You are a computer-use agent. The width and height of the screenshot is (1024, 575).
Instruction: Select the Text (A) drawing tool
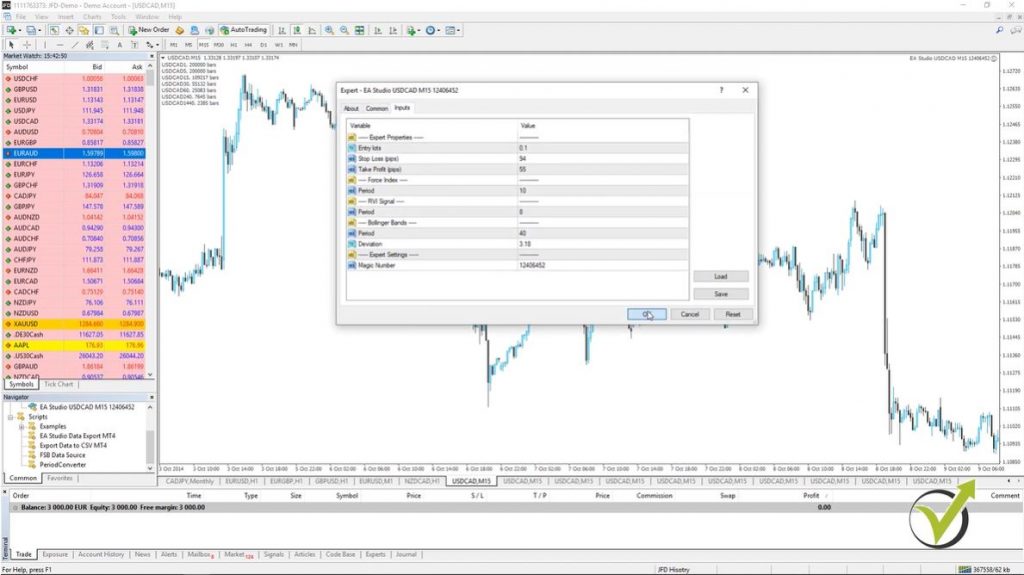click(x=120, y=45)
